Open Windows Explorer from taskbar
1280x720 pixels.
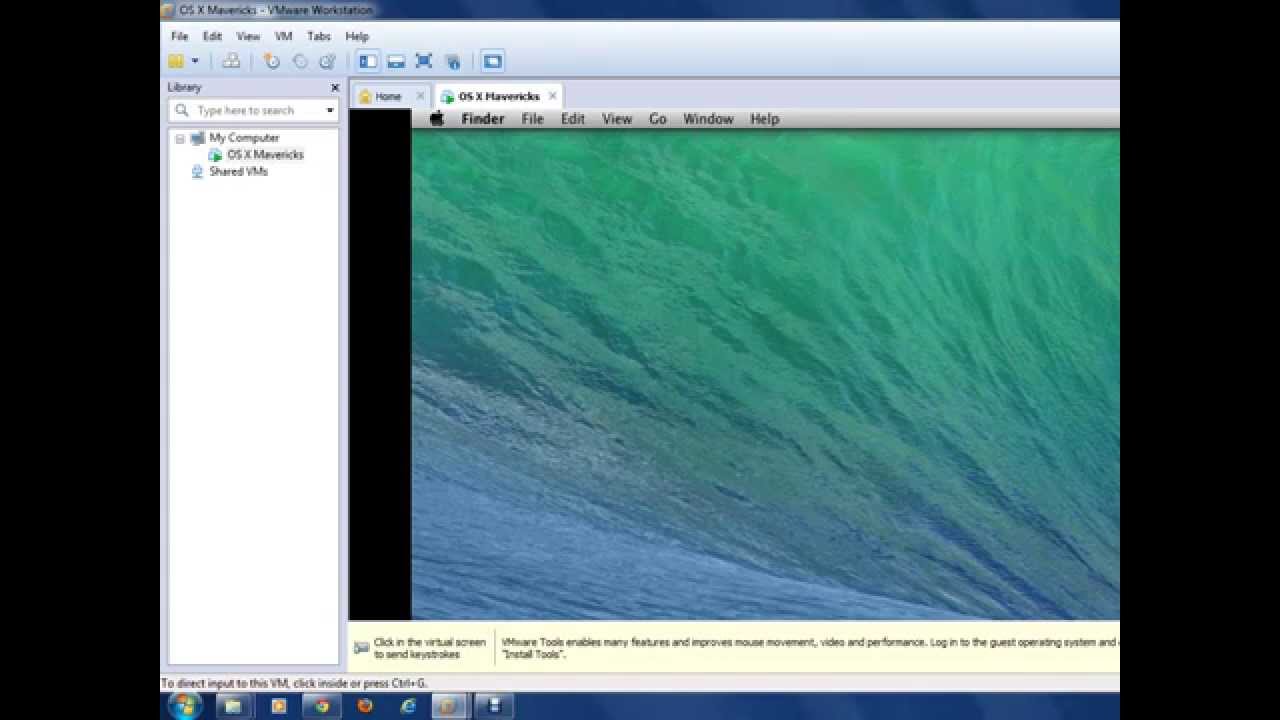click(233, 706)
